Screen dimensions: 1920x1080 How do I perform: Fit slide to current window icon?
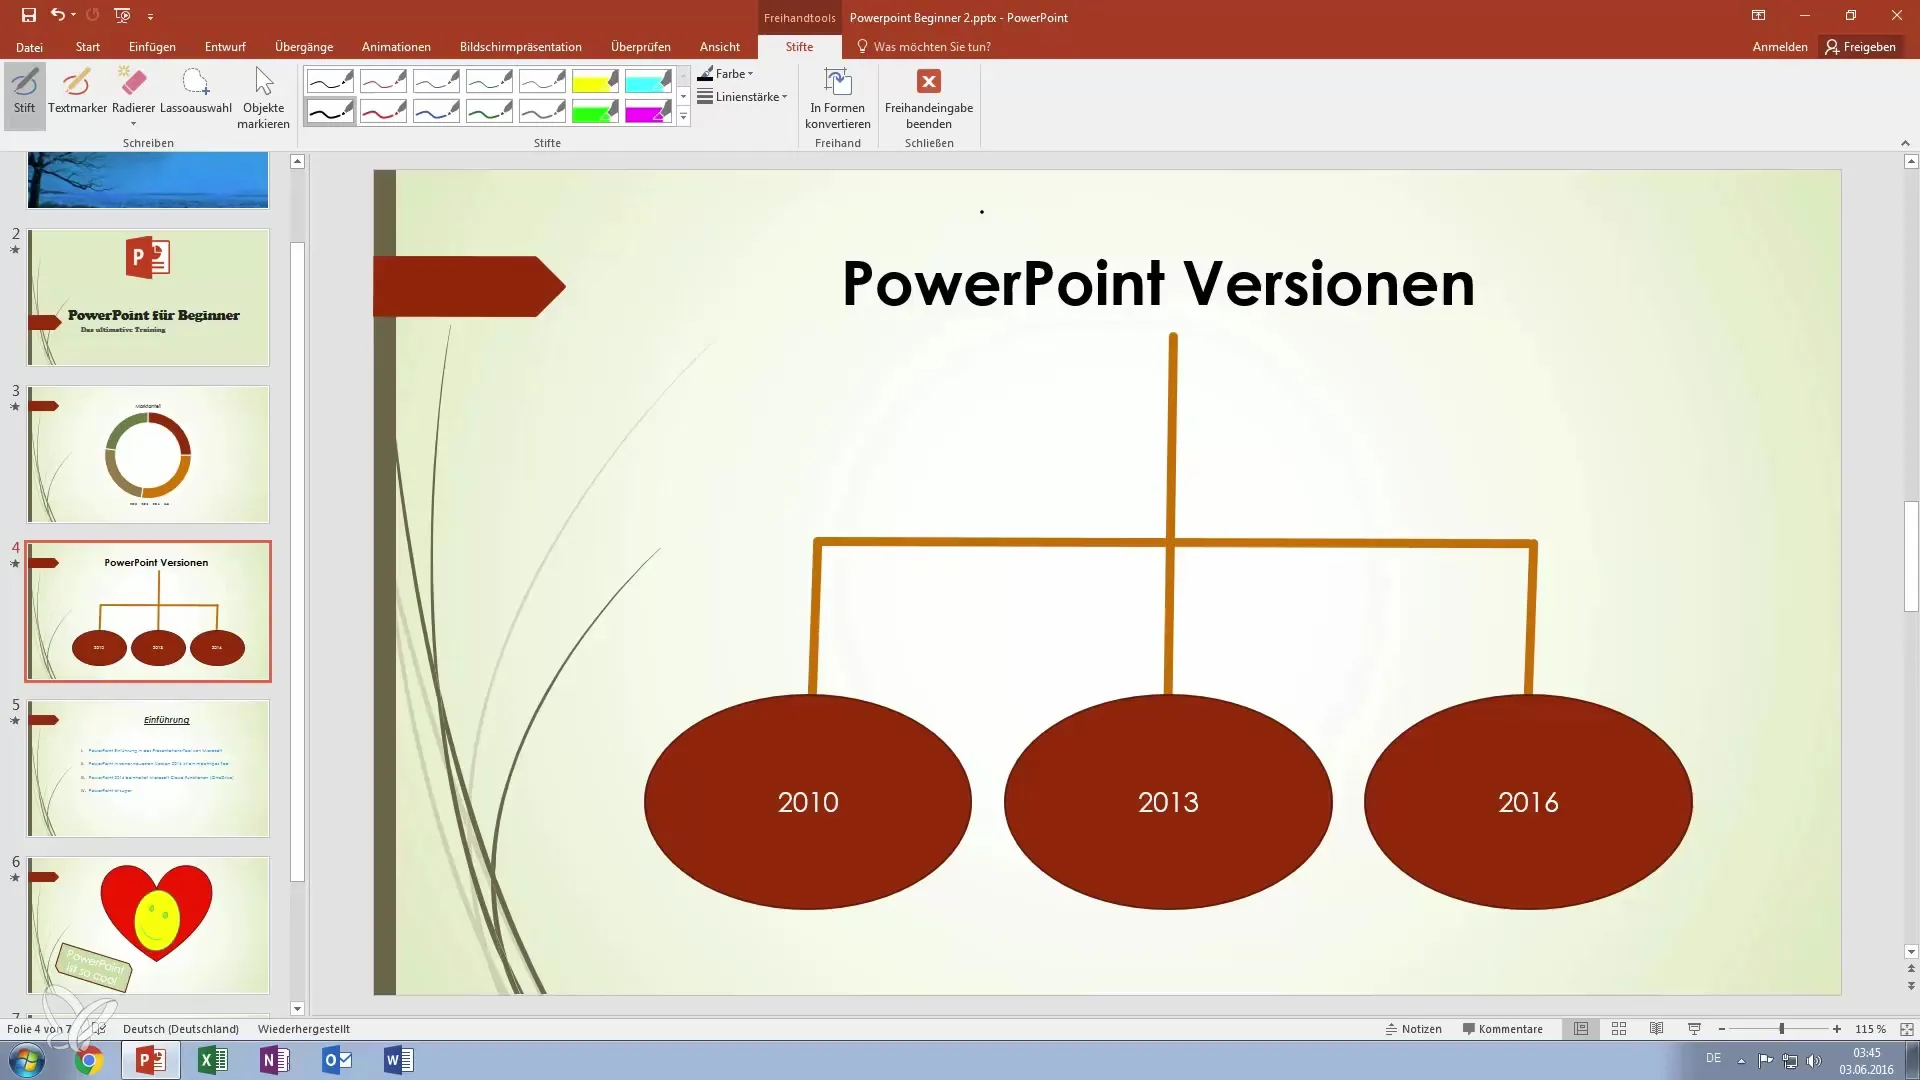pos(1906,1029)
